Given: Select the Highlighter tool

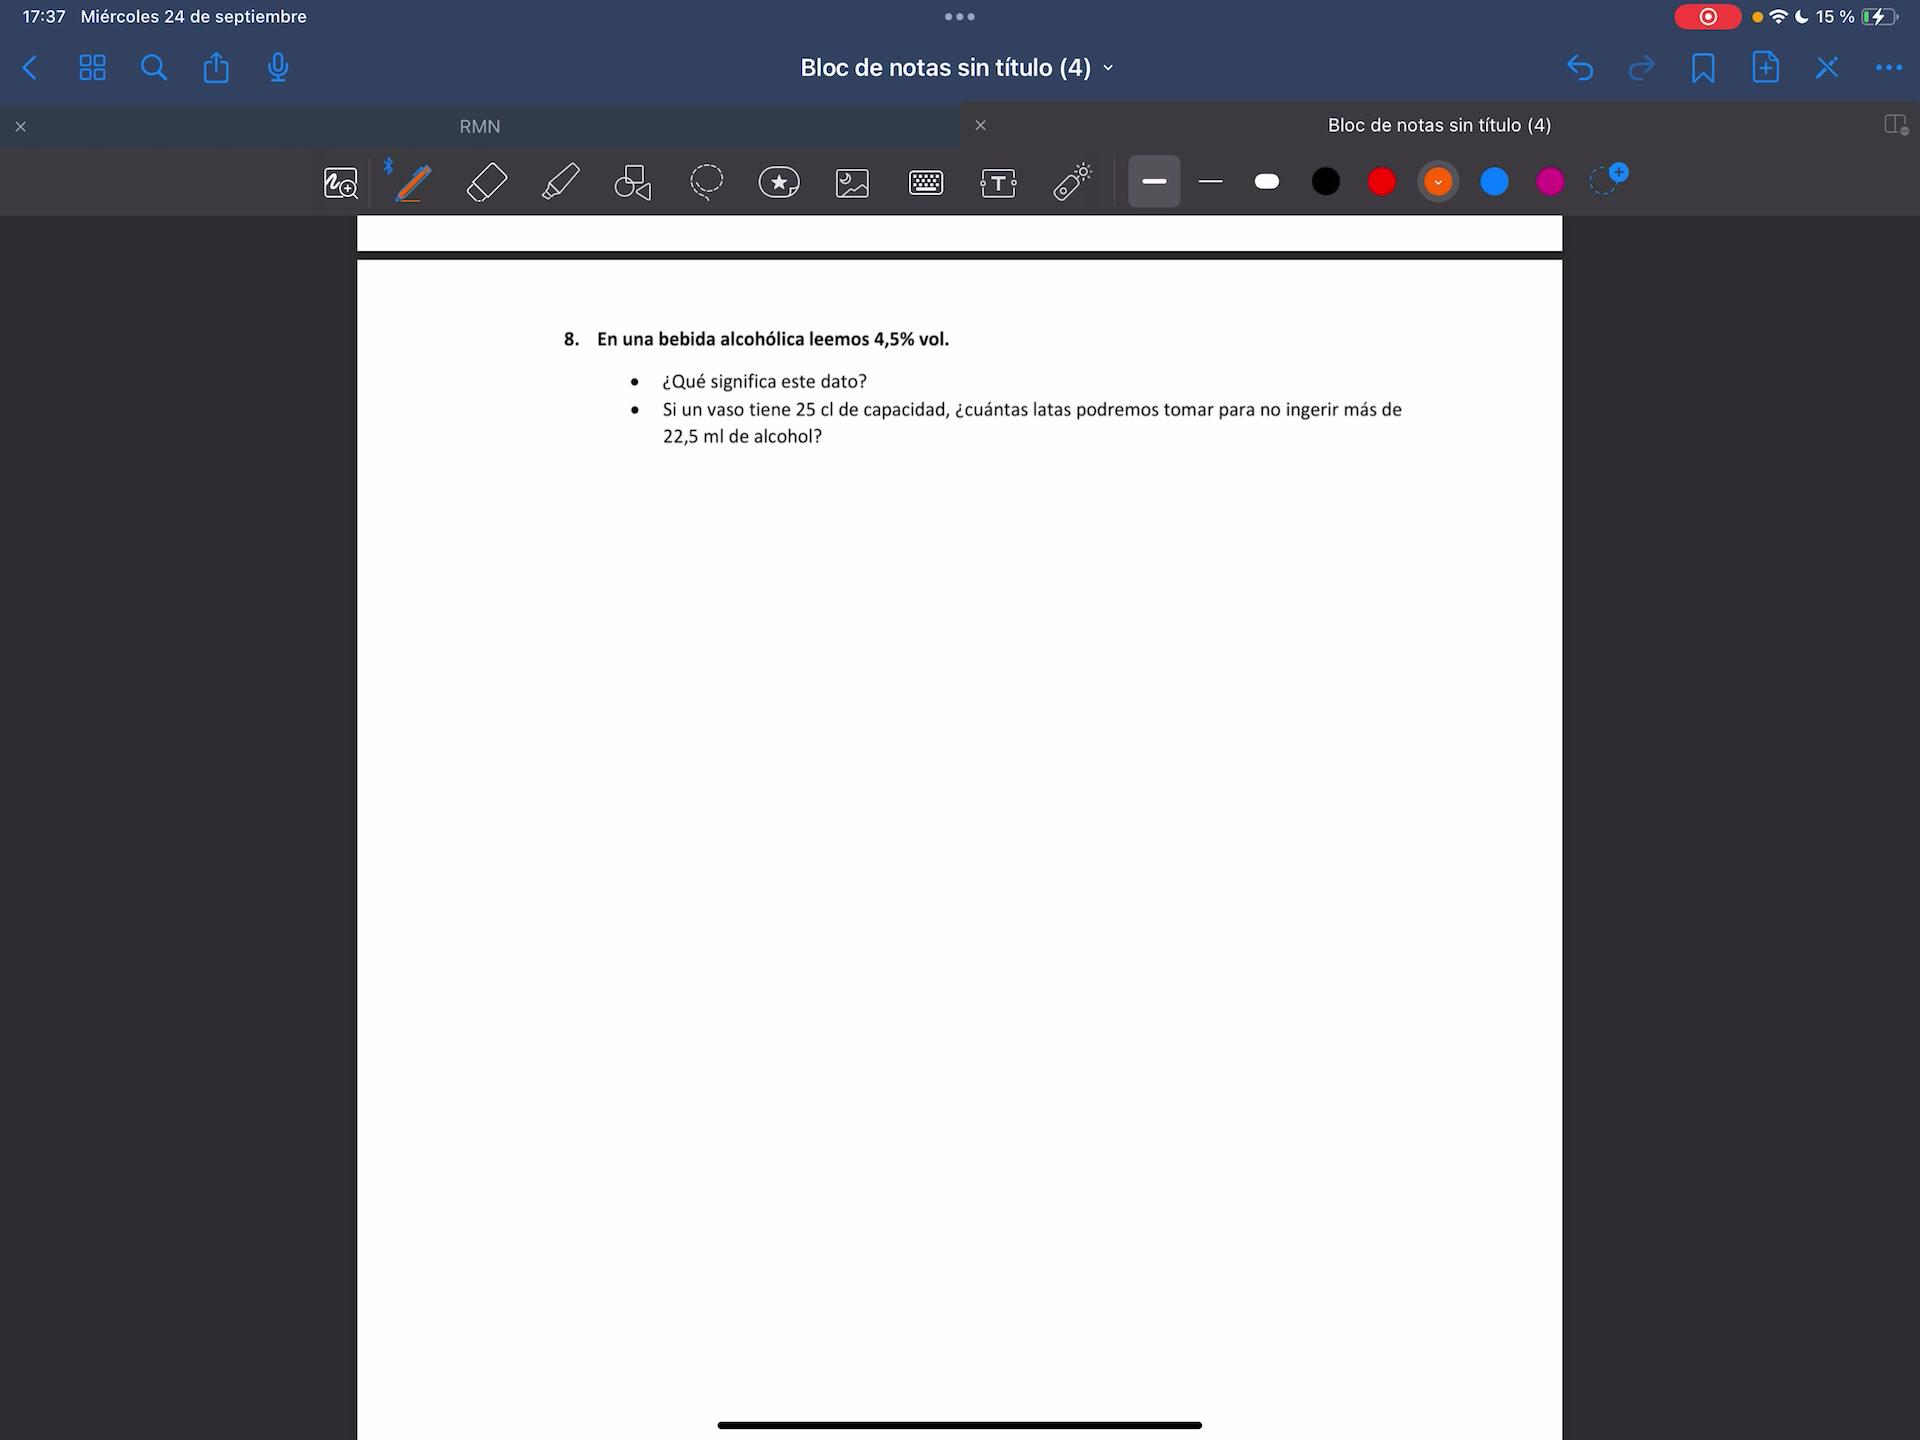Looking at the screenshot, I should [x=560, y=182].
